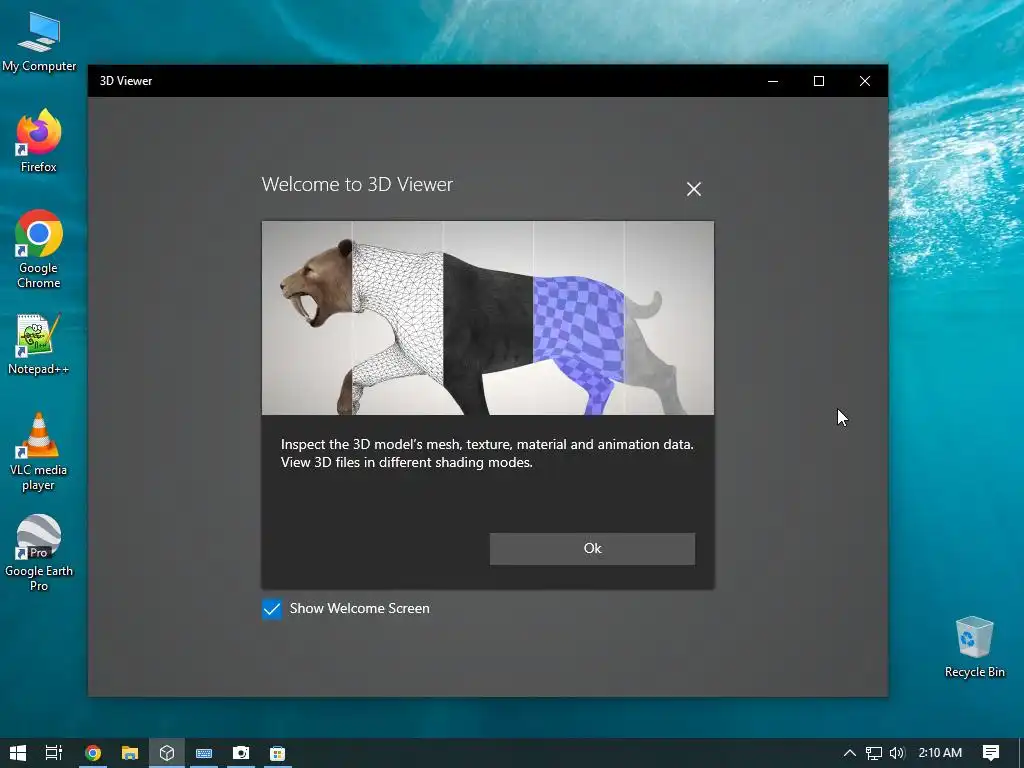Click the 'Inspect the 3D model's mesh' description text
The height and width of the screenshot is (768, 1024).
pos(487,453)
